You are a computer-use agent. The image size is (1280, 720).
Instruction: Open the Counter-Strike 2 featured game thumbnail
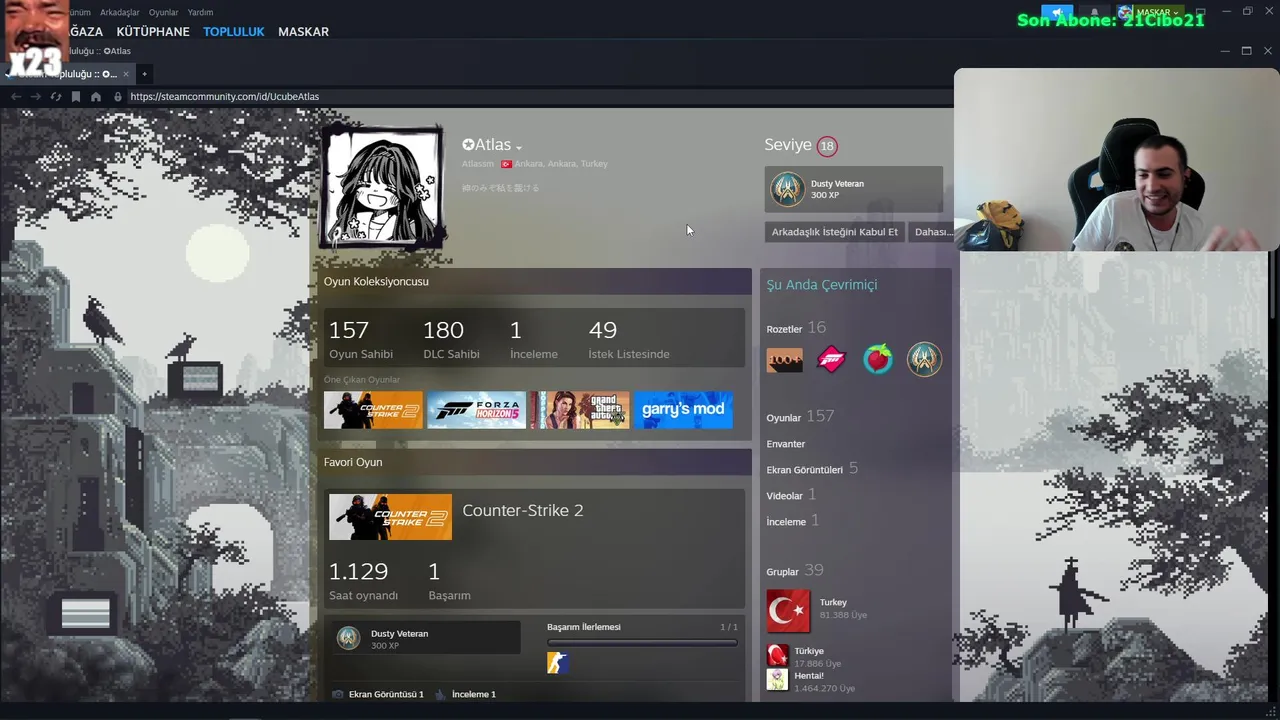click(x=373, y=410)
